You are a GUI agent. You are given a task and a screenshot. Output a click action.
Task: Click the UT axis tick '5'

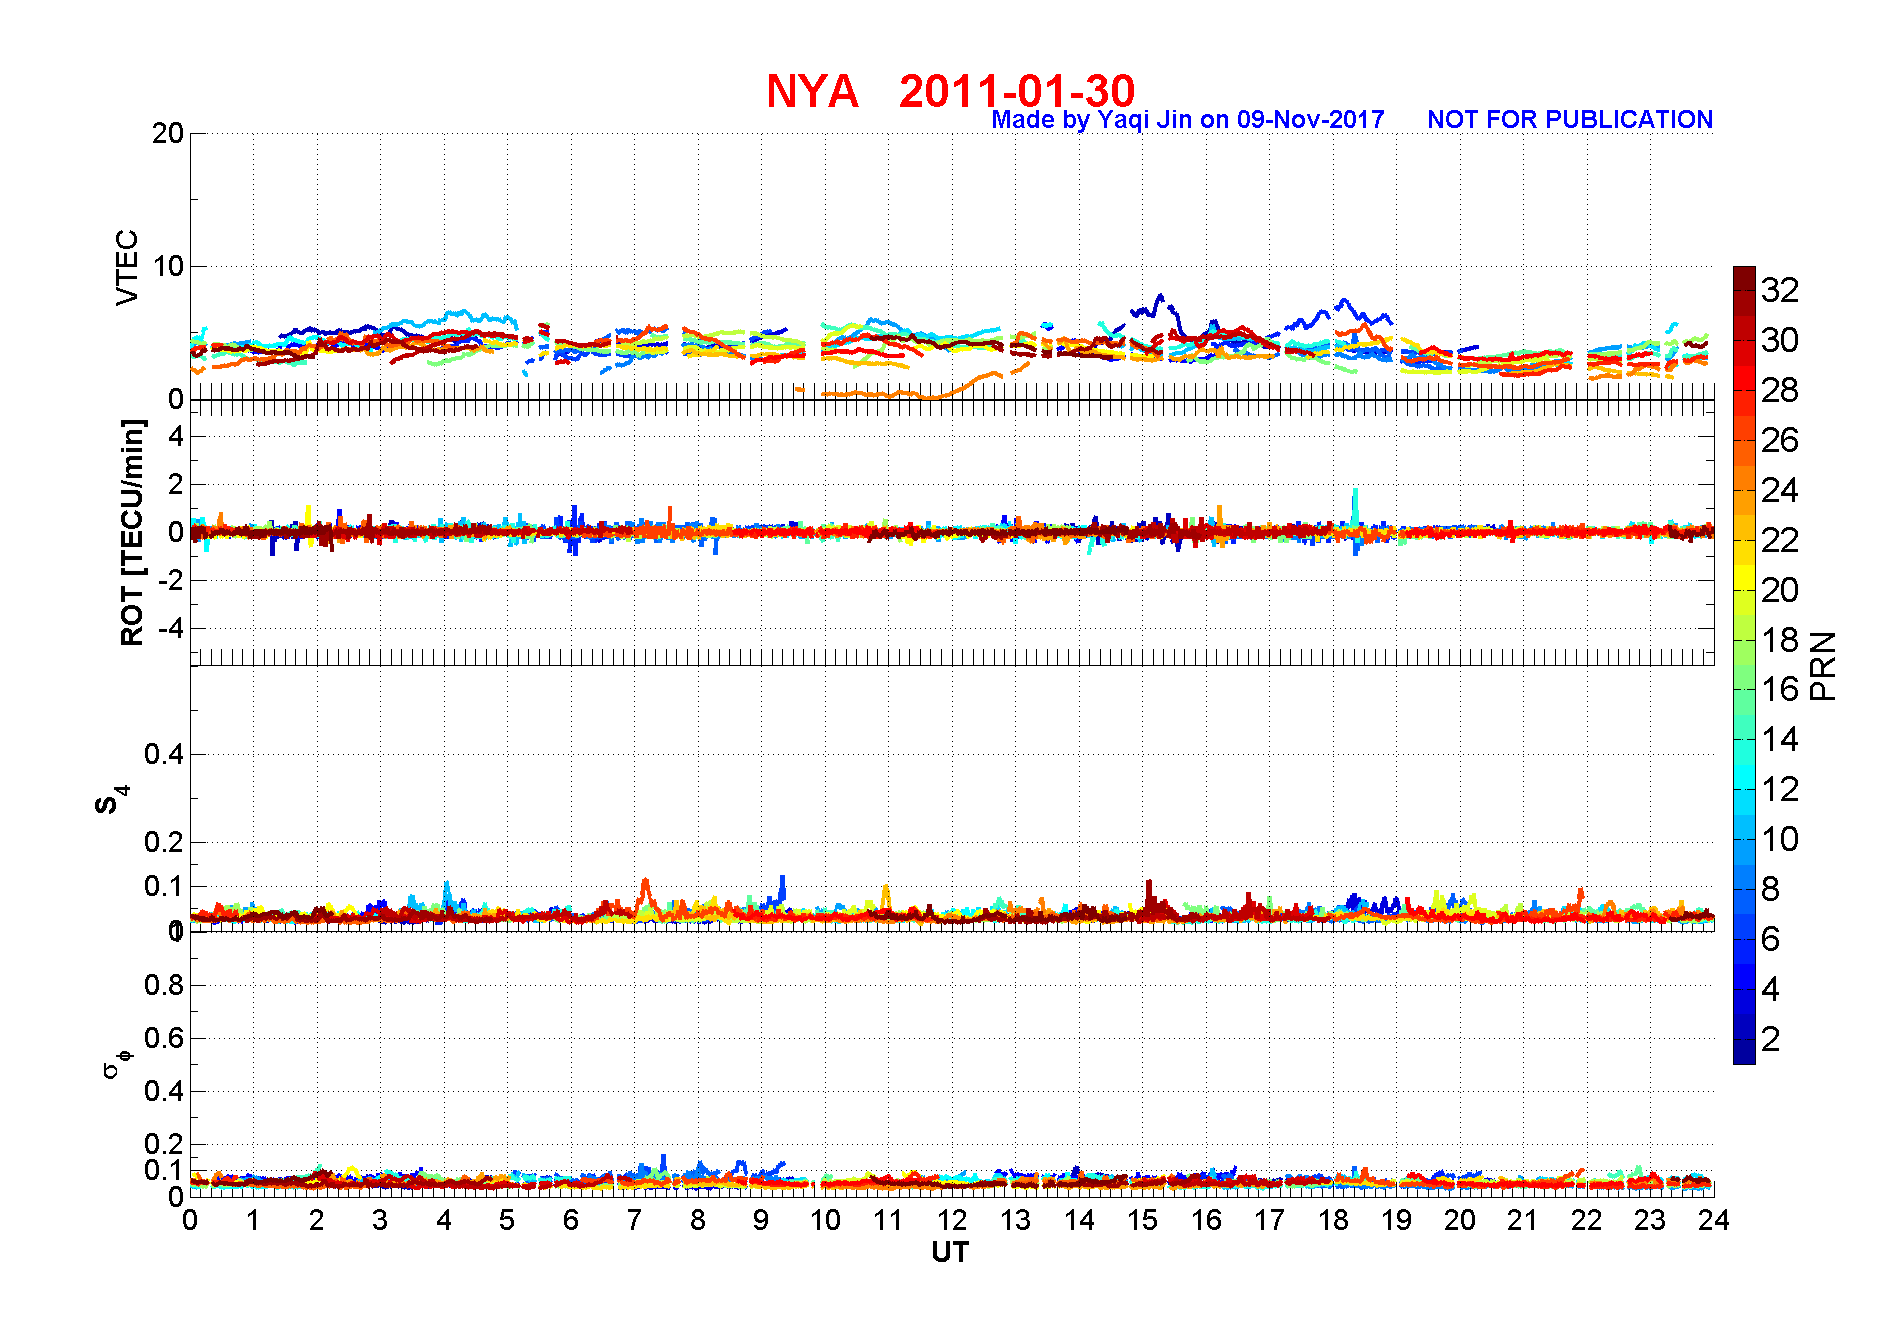pos(507,1220)
